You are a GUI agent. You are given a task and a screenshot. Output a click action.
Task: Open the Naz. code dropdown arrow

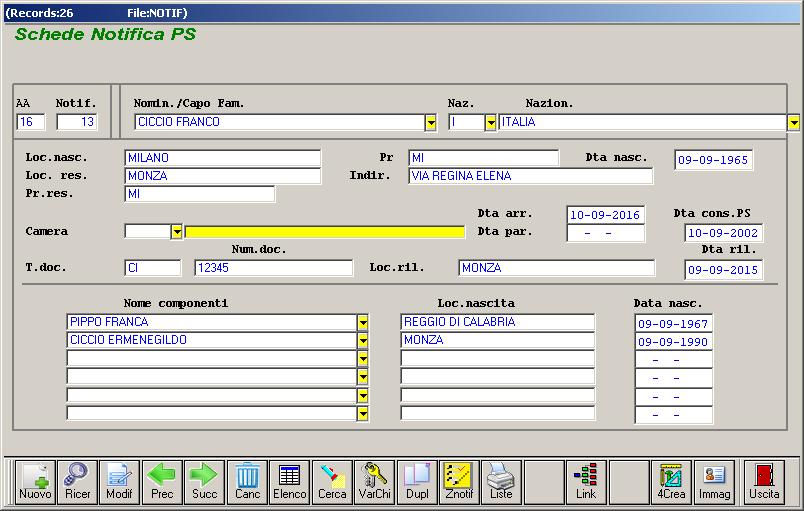tap(490, 122)
